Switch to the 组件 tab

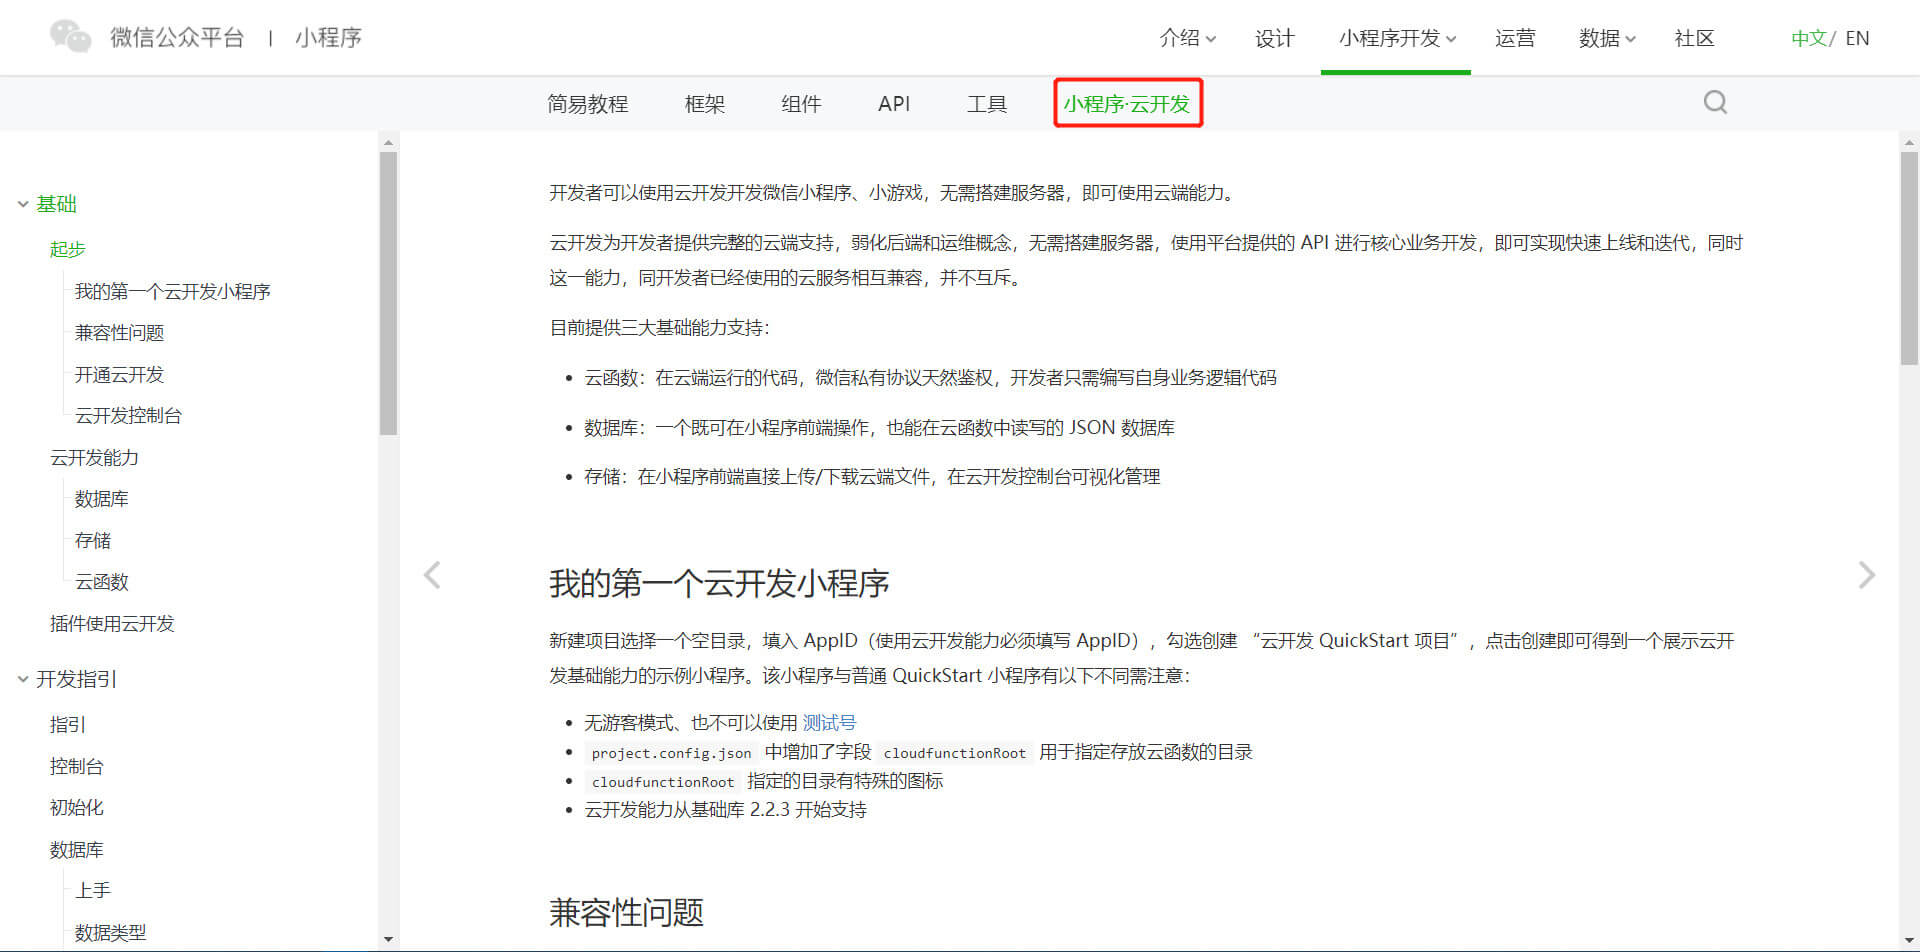point(801,104)
